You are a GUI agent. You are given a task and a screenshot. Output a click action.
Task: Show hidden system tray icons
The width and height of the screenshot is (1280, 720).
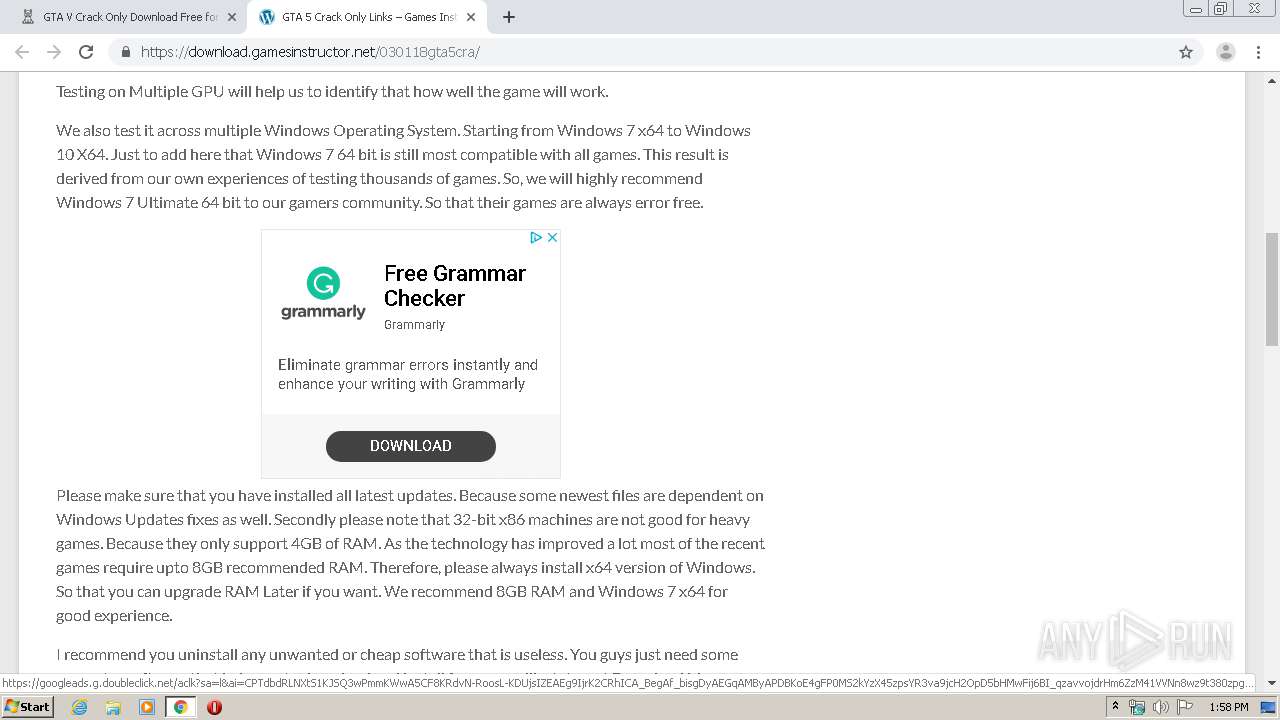coord(1115,707)
